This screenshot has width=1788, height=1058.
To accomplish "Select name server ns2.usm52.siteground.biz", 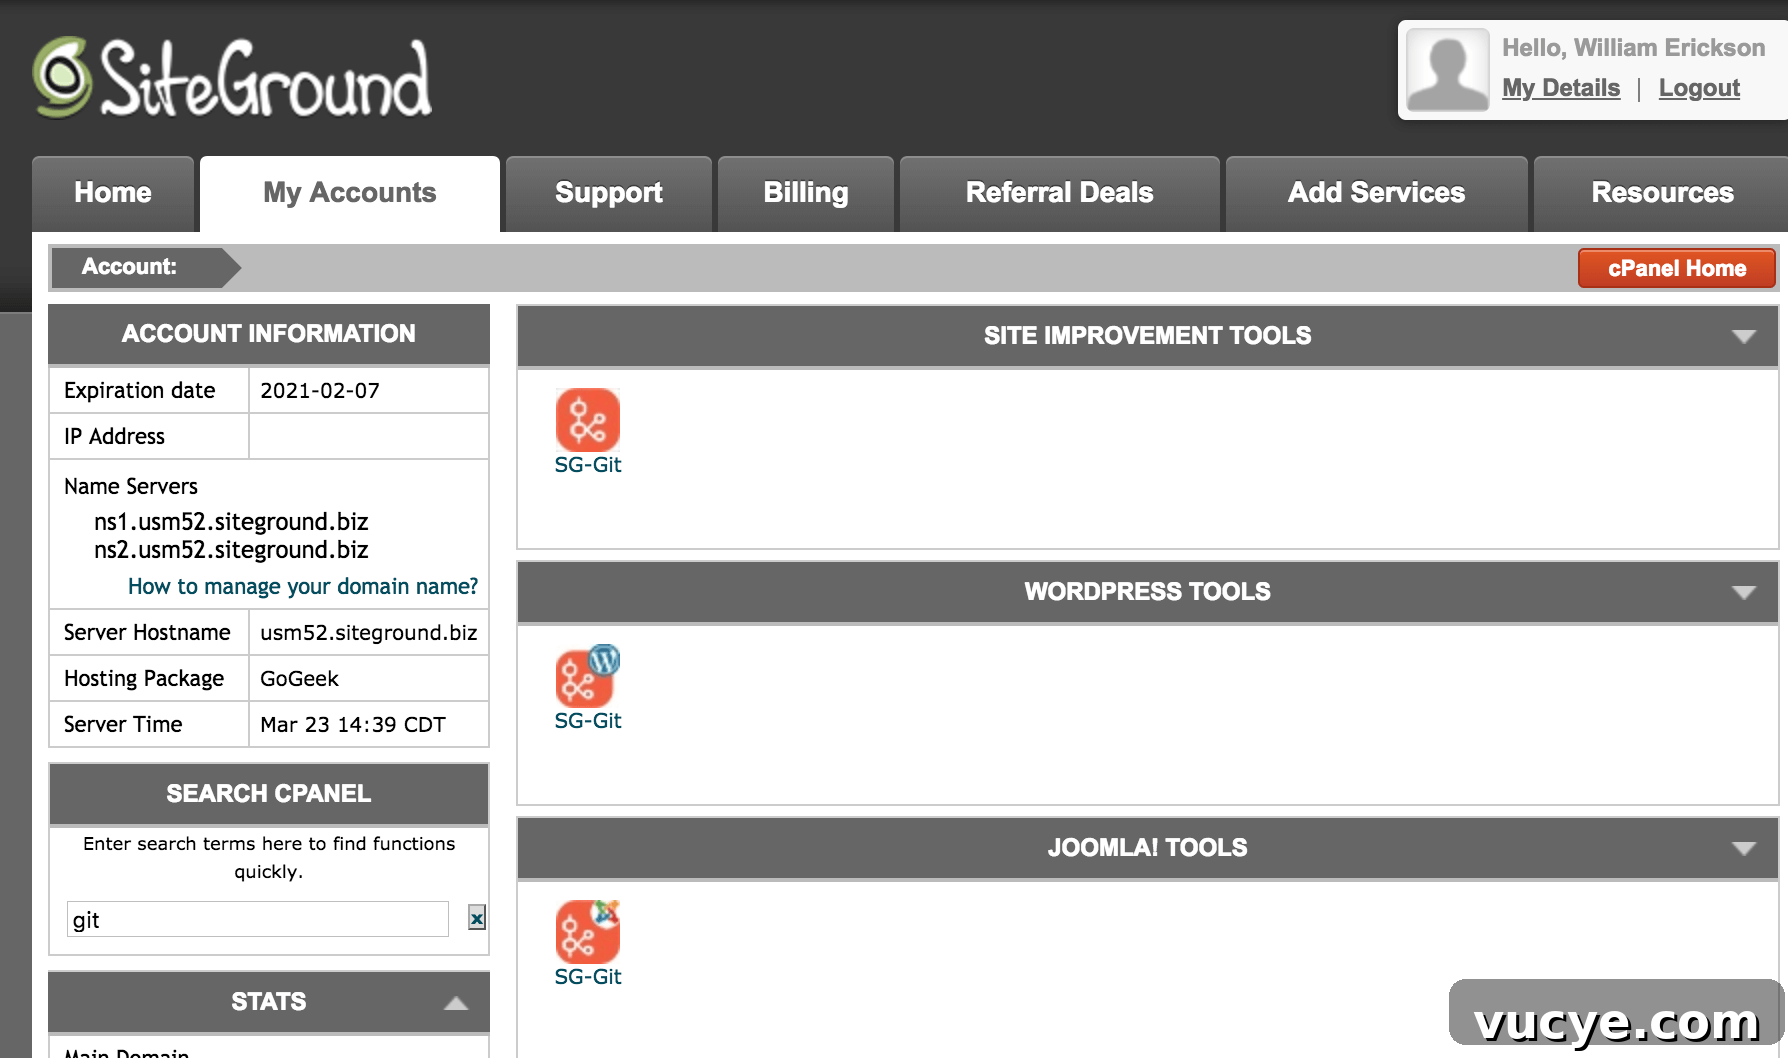I will (231, 550).
